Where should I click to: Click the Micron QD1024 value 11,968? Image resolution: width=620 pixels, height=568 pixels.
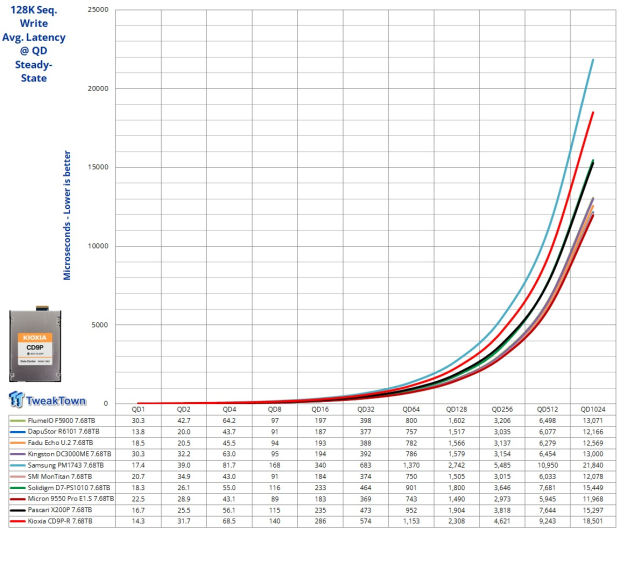(x=593, y=499)
